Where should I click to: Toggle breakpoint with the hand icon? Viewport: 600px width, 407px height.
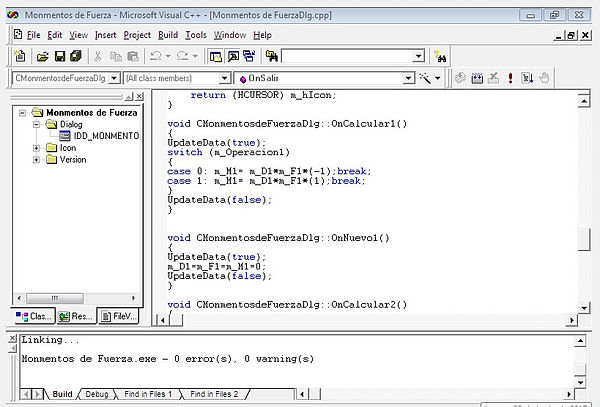(x=544, y=78)
